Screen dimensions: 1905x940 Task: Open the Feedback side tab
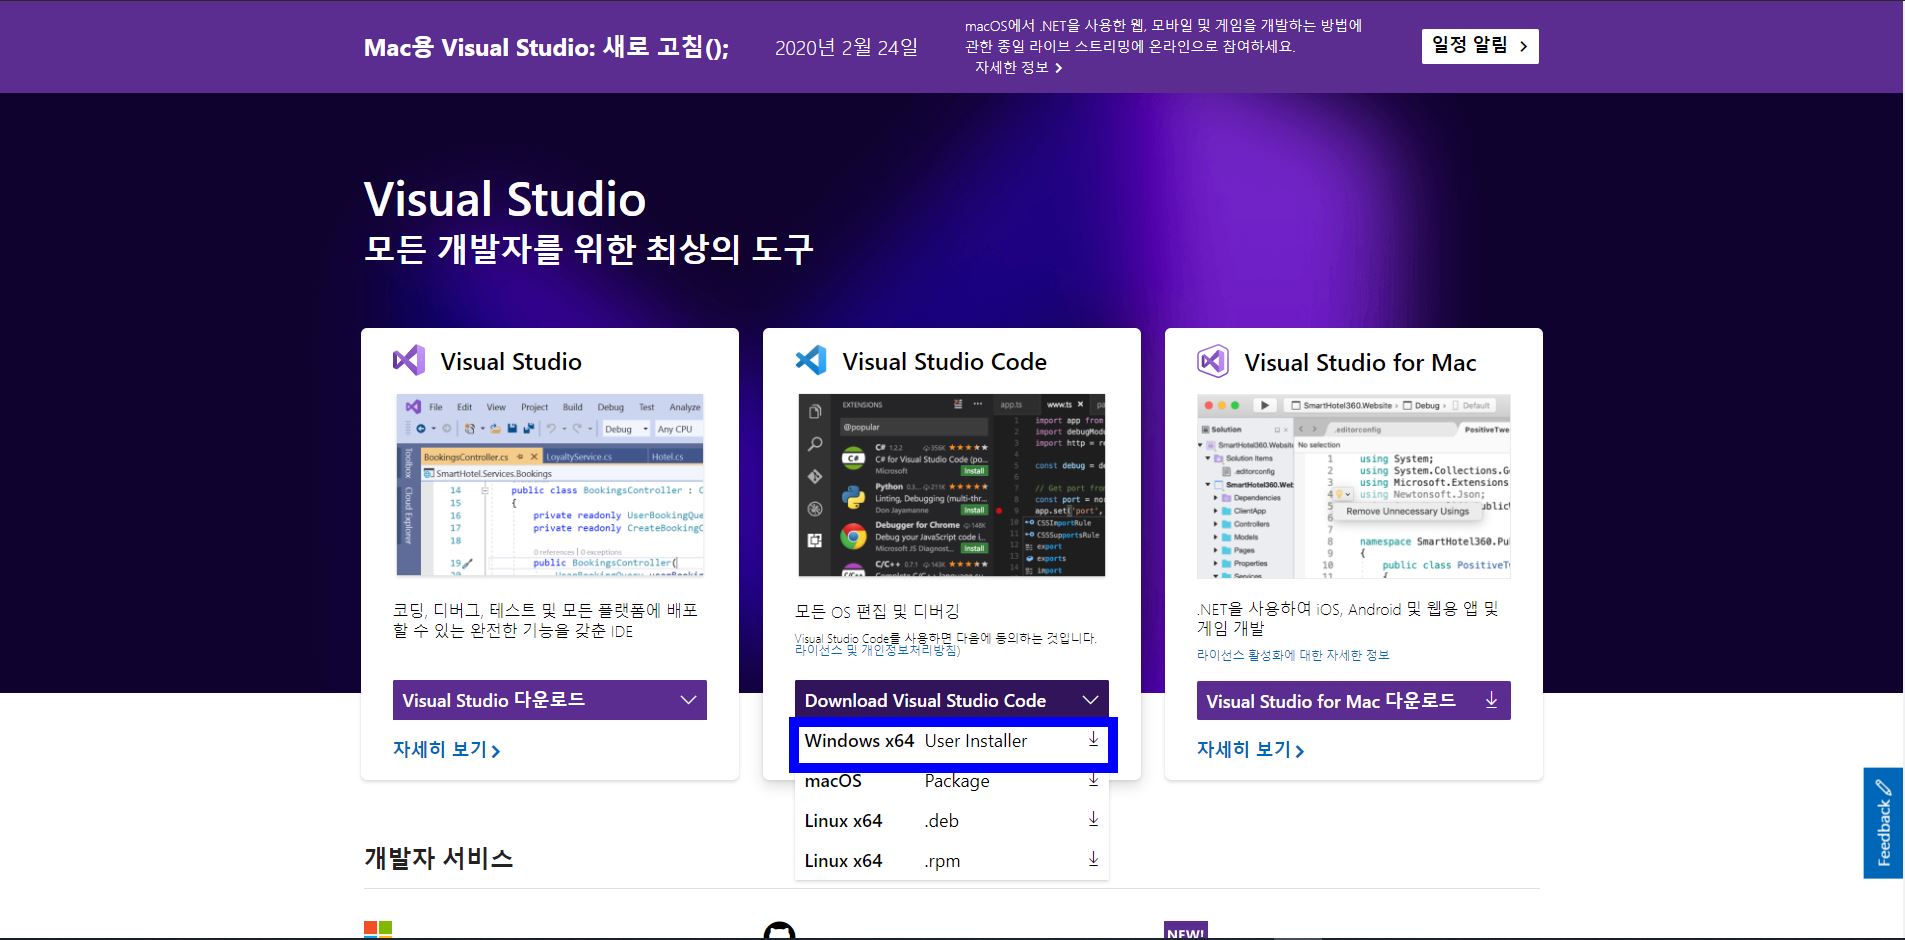point(1884,823)
